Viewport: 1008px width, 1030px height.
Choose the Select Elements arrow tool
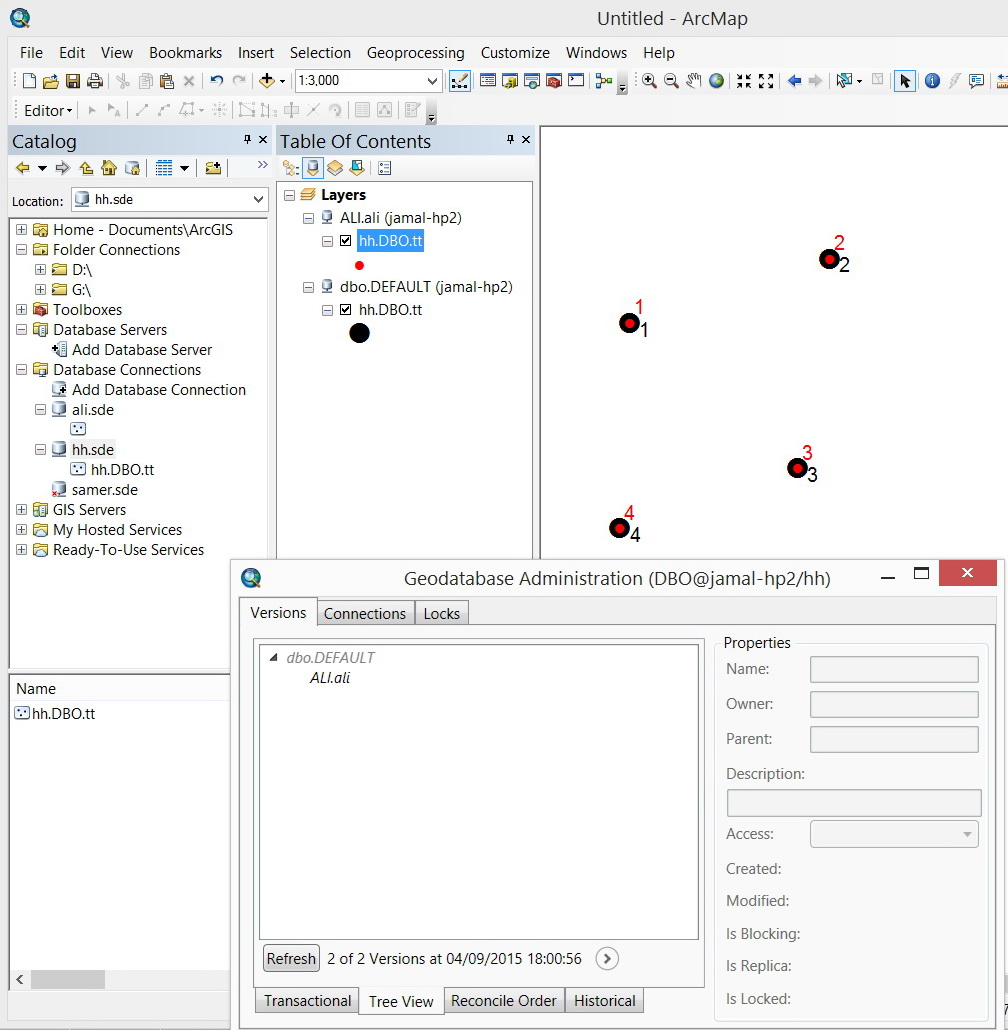pyautogui.click(x=905, y=81)
